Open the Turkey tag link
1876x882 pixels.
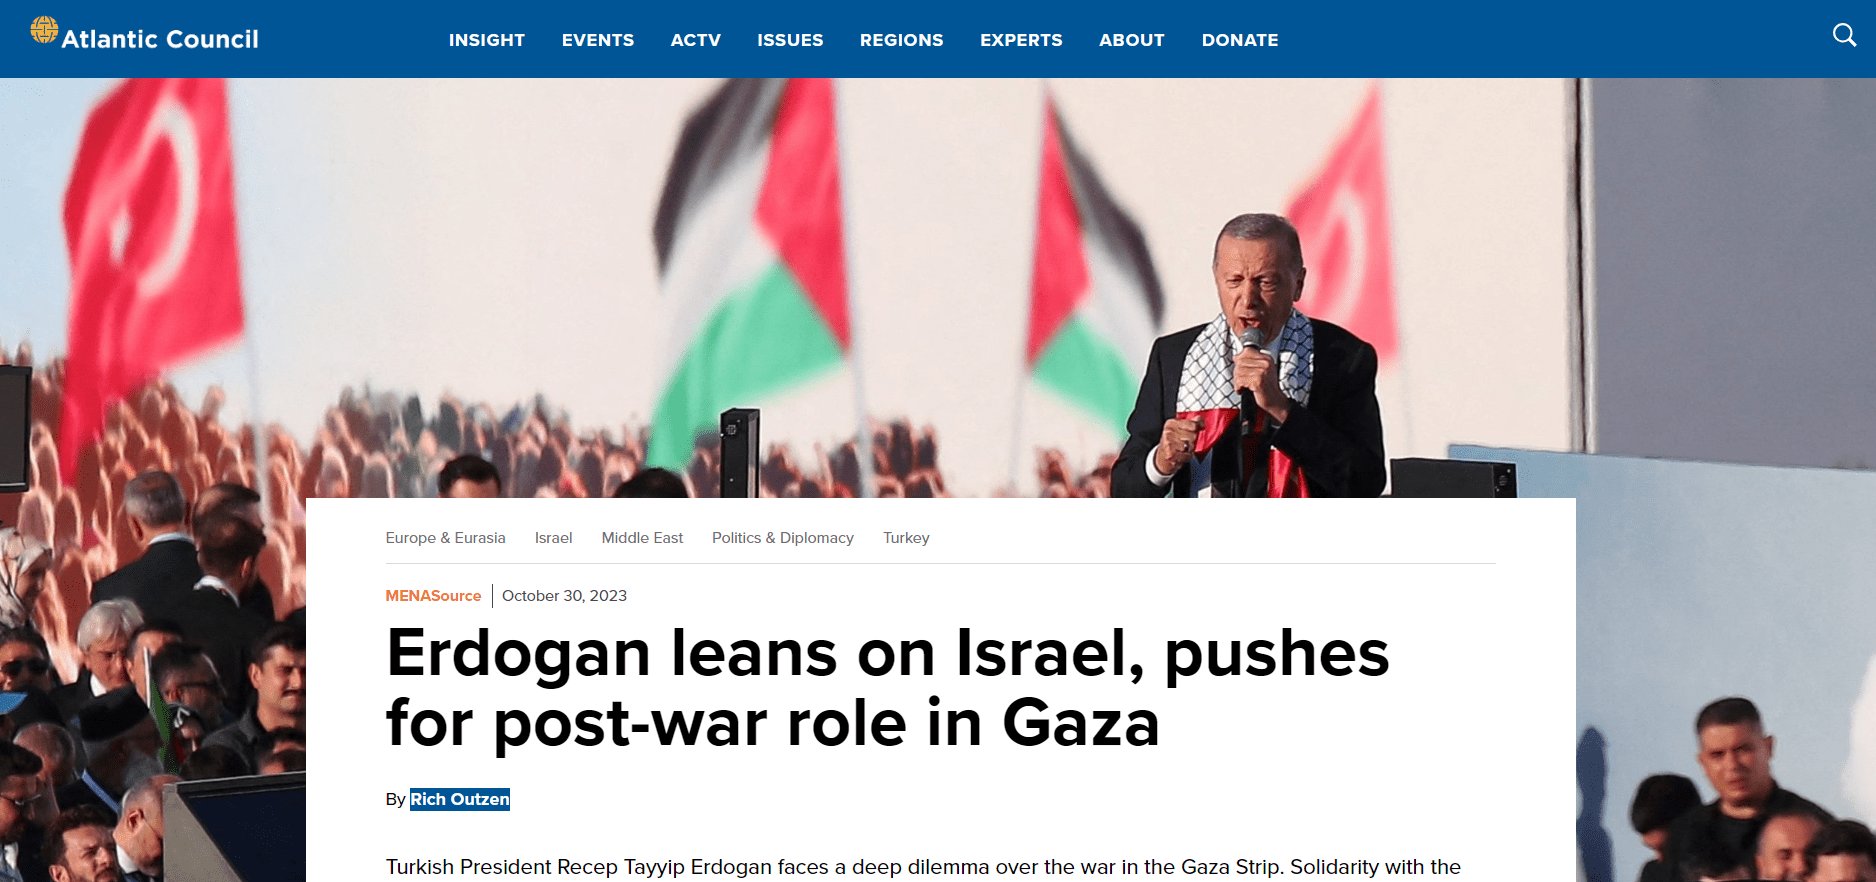click(x=906, y=538)
